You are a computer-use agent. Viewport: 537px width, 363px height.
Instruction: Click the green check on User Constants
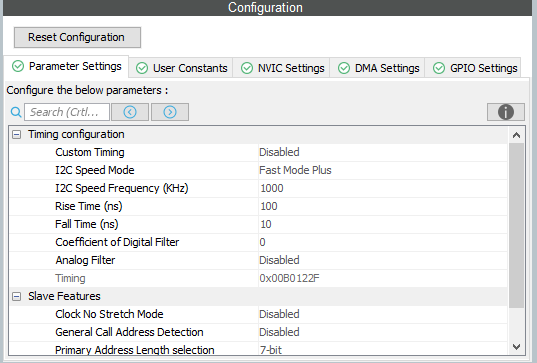[x=142, y=68]
